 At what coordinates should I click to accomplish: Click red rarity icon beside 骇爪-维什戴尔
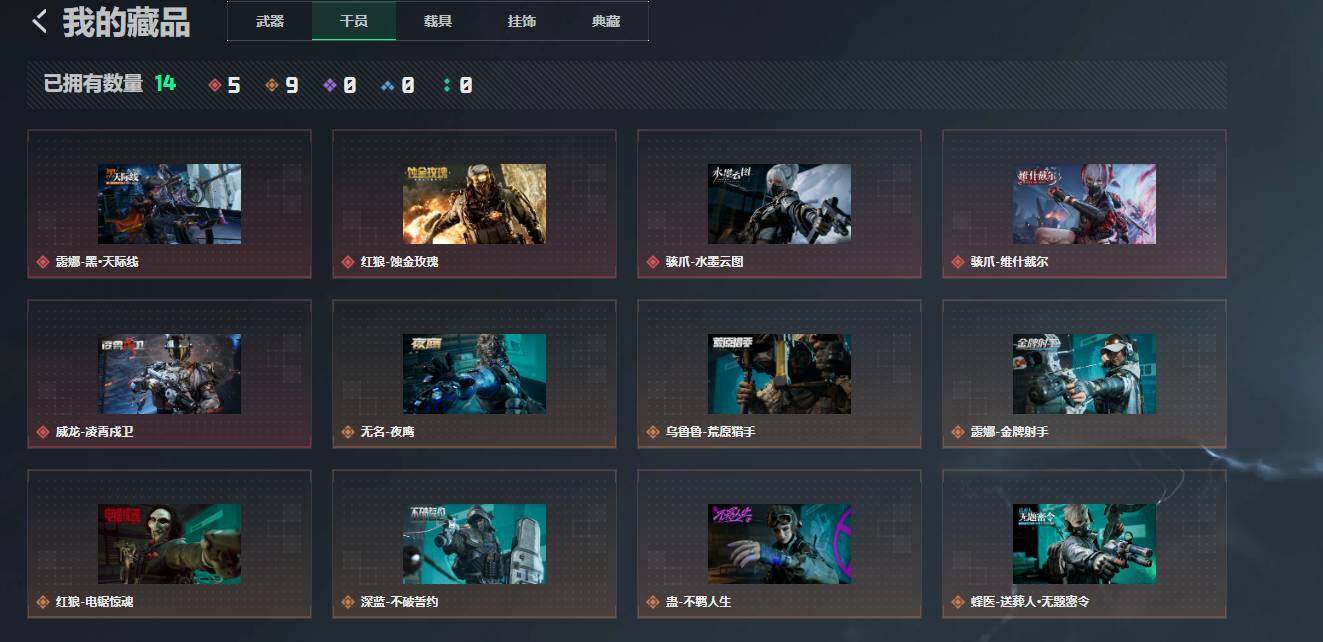958,262
